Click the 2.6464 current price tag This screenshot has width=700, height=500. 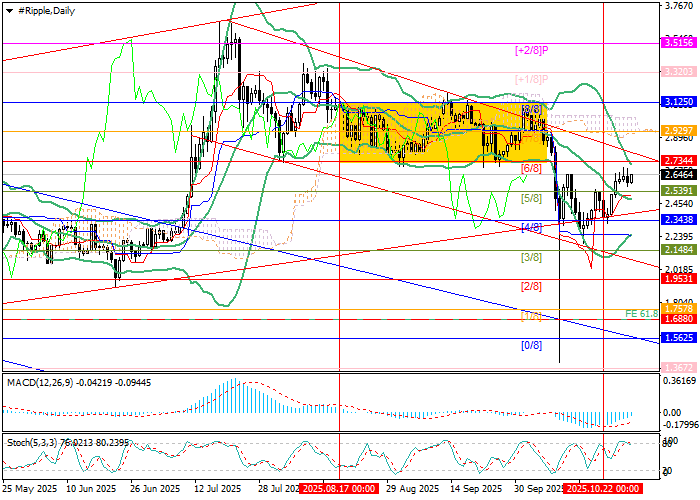click(679, 173)
